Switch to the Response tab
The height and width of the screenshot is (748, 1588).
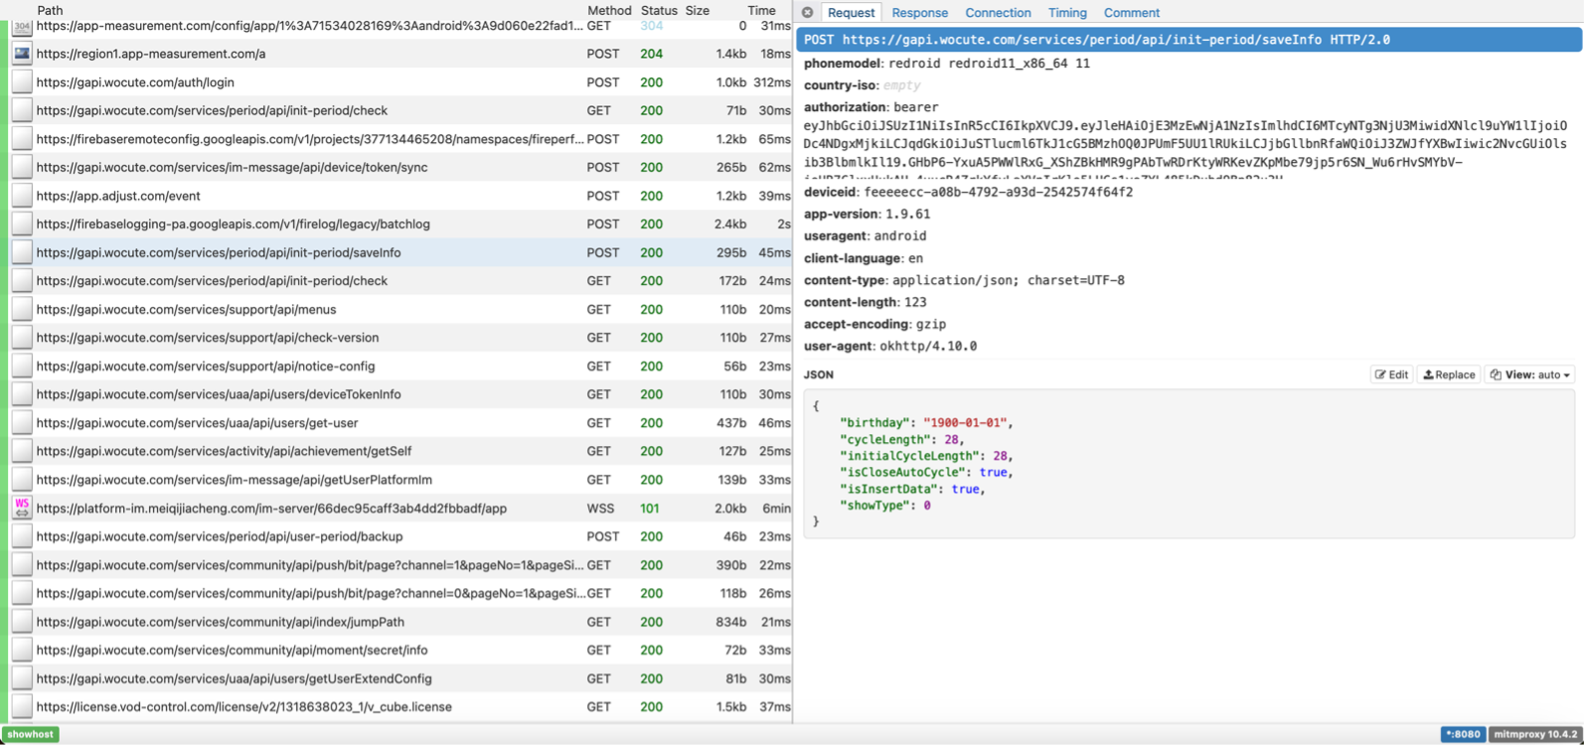(x=919, y=13)
